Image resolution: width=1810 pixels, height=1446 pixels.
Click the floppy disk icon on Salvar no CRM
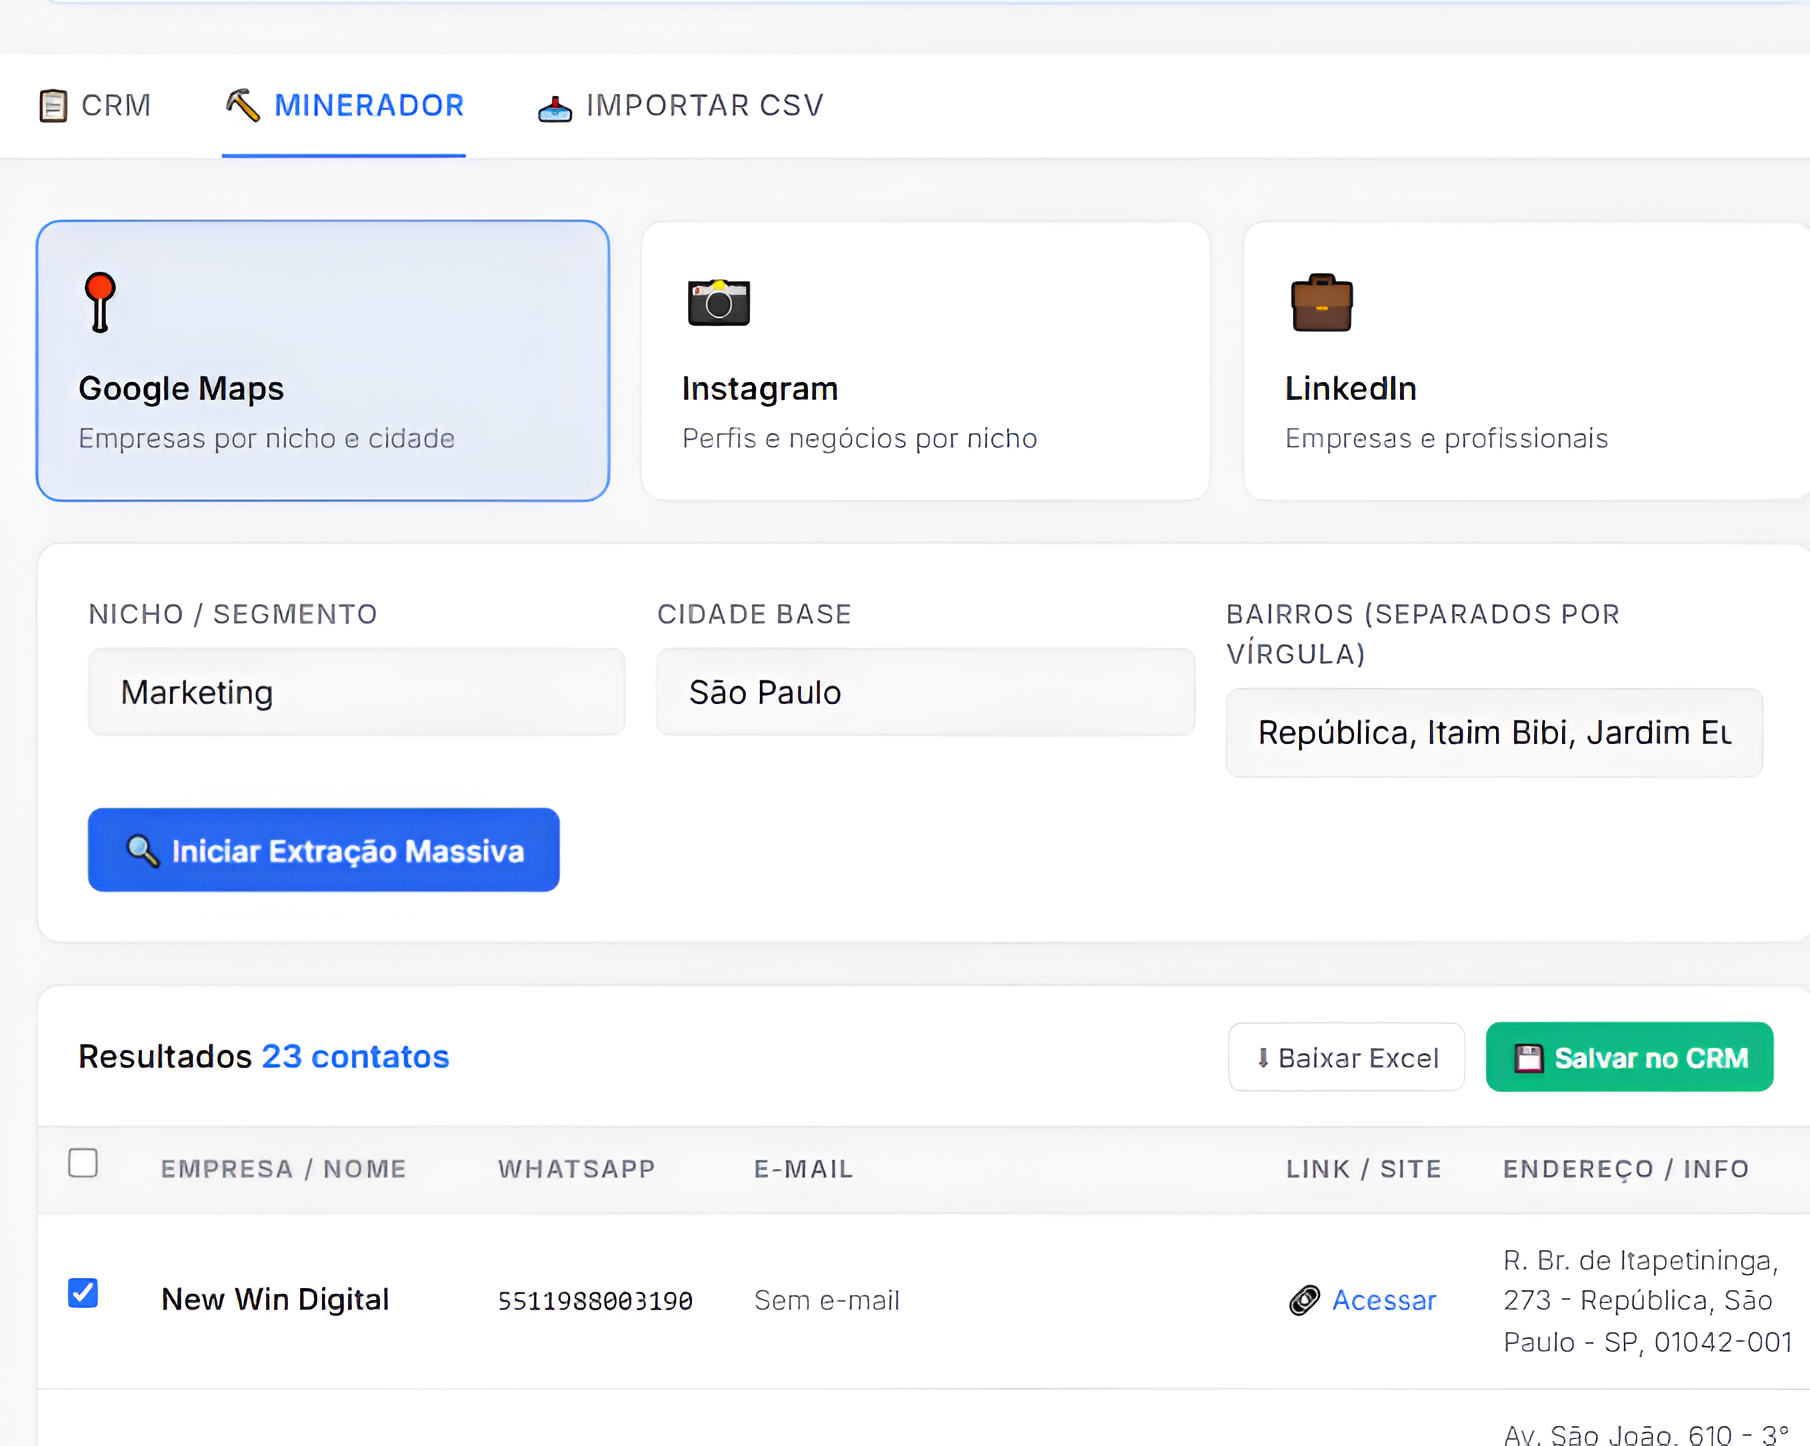[x=1529, y=1057]
